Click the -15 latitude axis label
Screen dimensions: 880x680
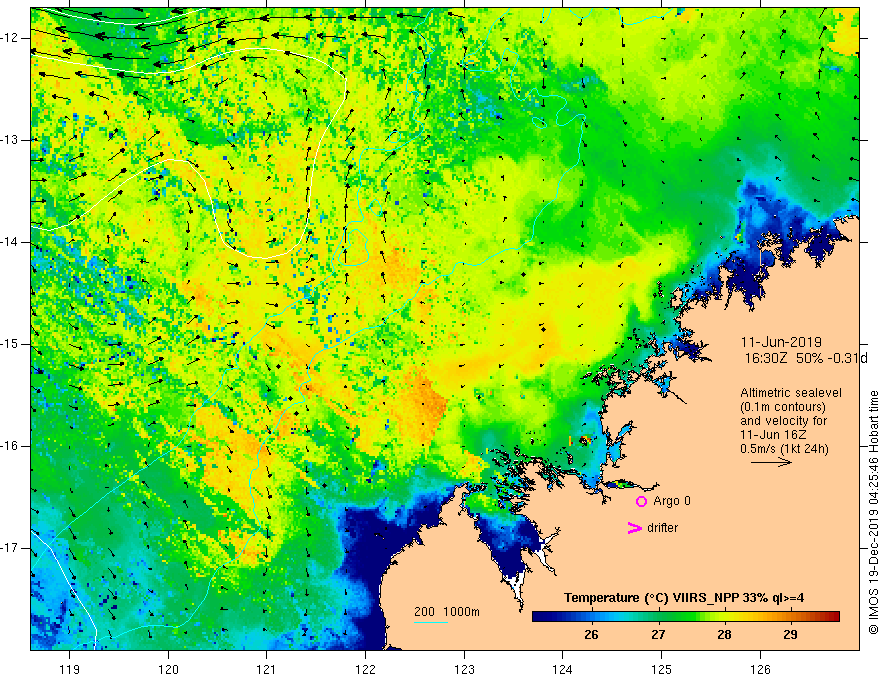tap(10, 344)
